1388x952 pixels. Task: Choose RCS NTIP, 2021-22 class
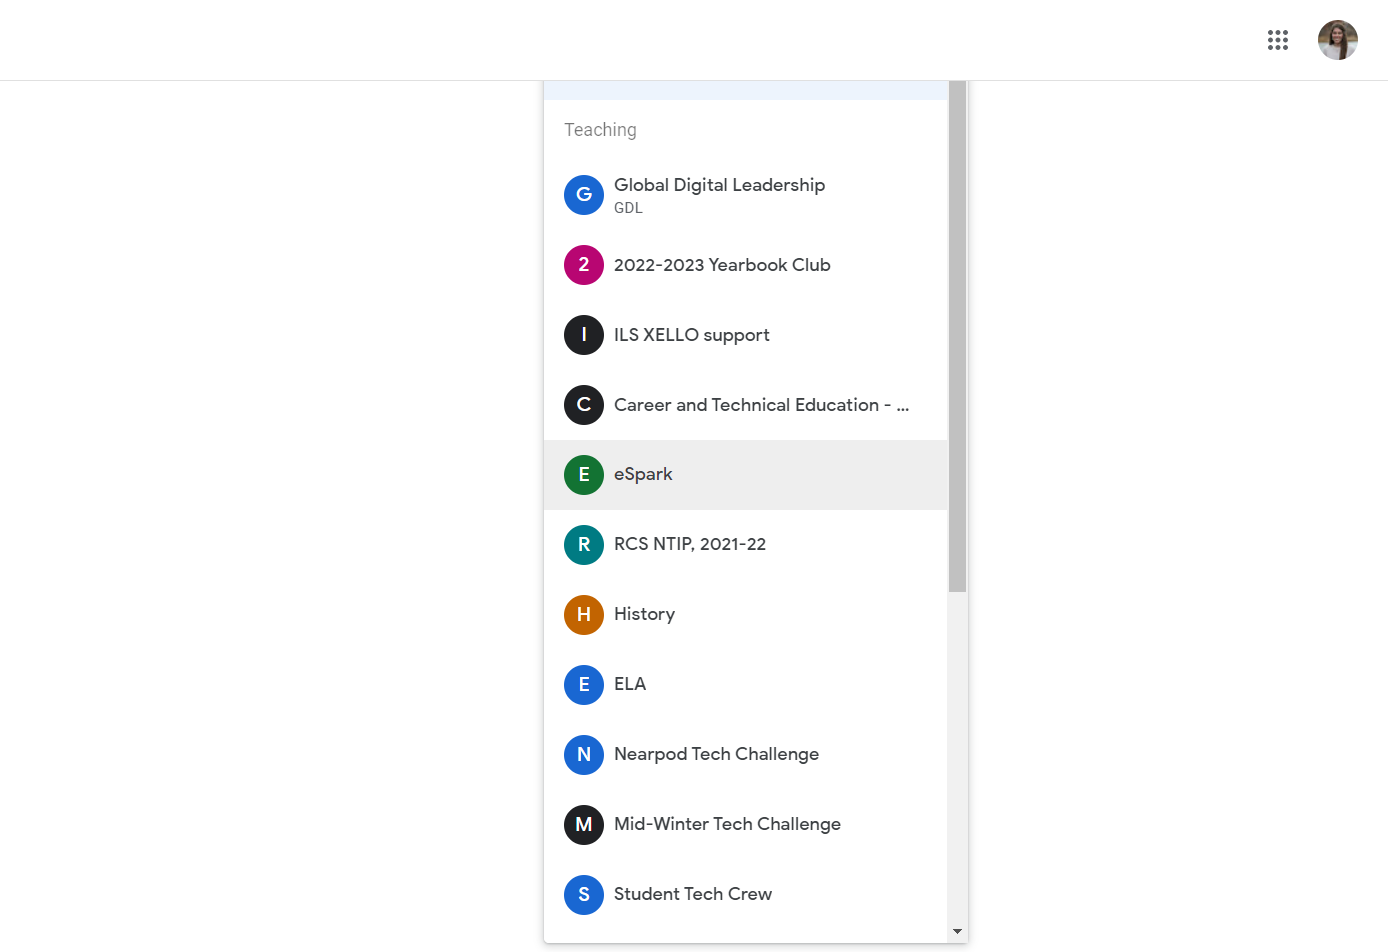(745, 545)
